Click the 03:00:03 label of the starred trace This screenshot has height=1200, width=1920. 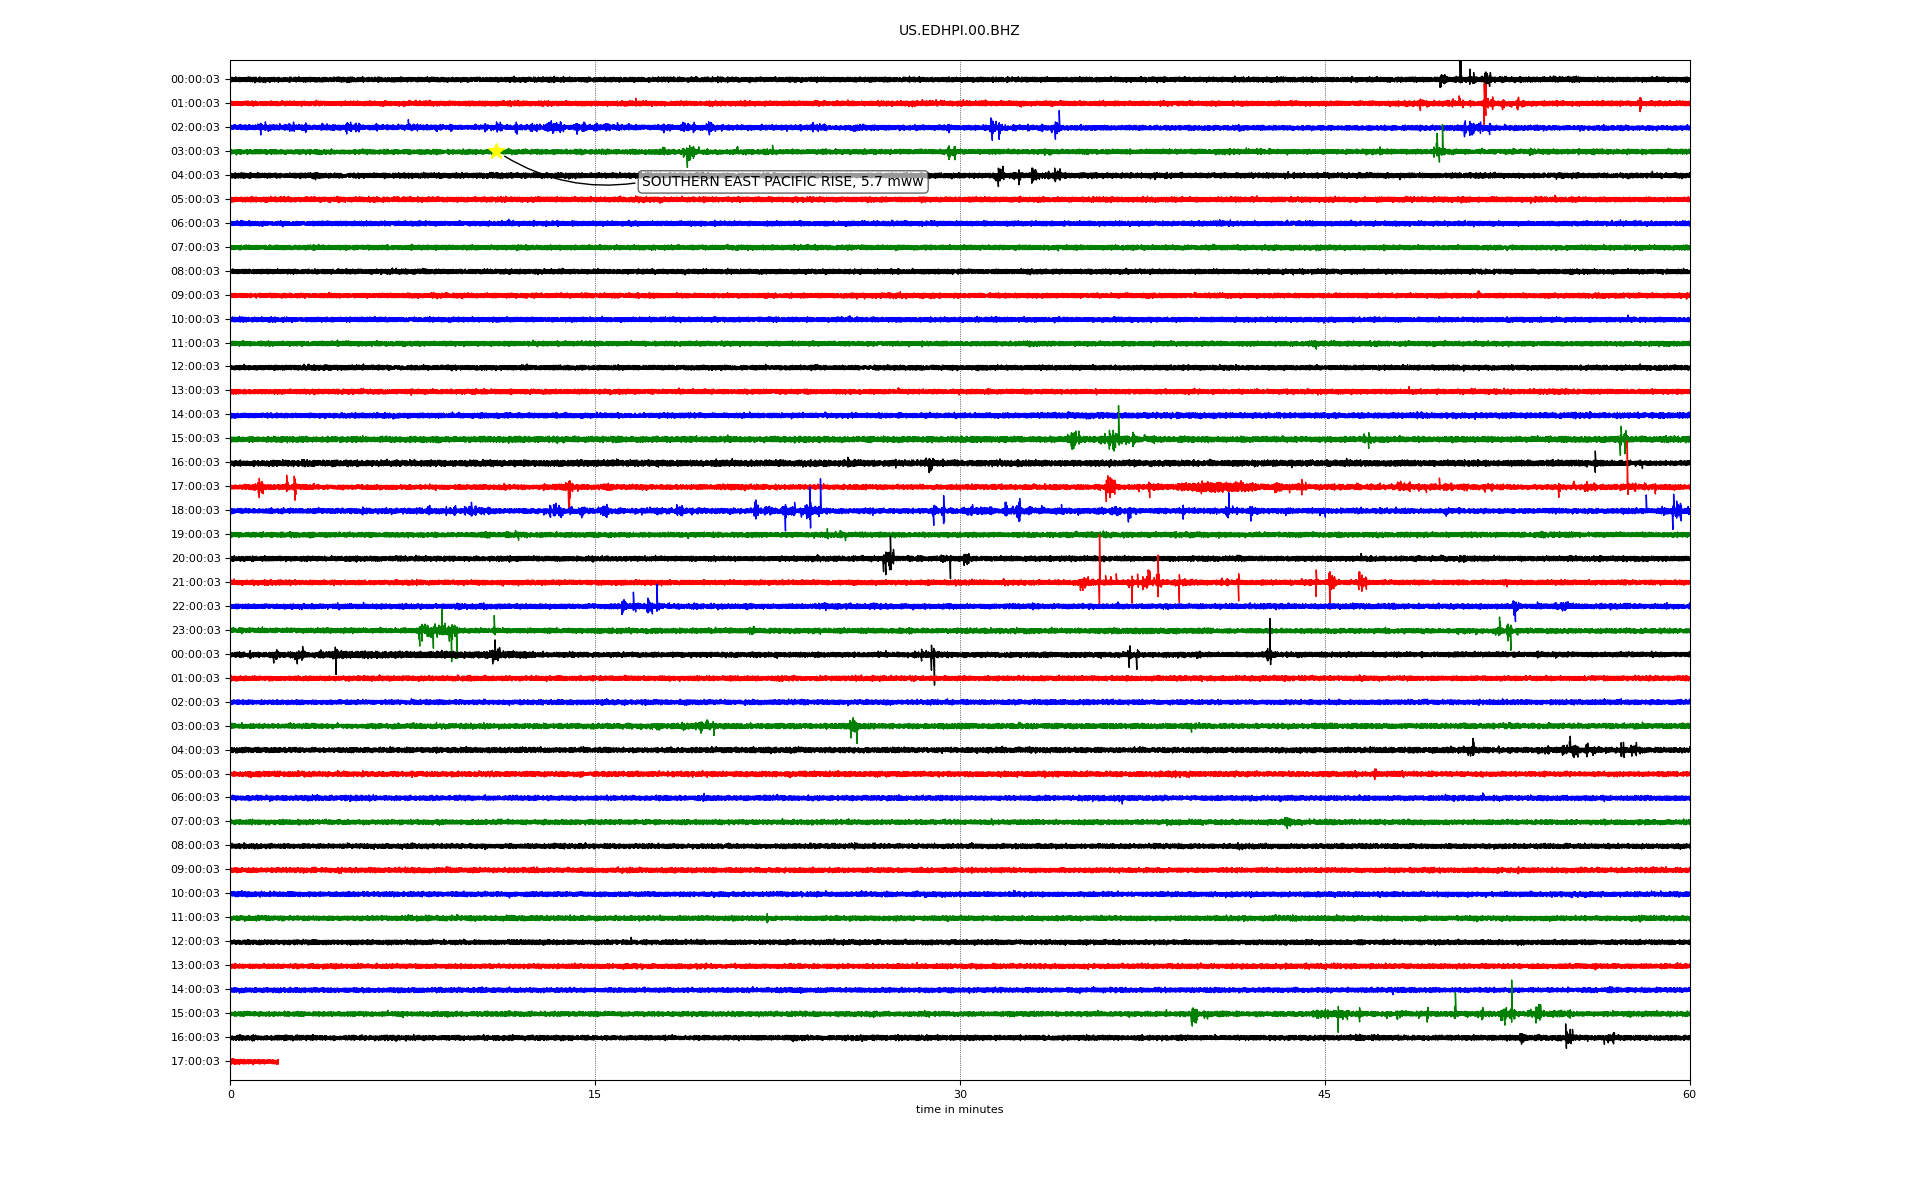[x=195, y=152]
